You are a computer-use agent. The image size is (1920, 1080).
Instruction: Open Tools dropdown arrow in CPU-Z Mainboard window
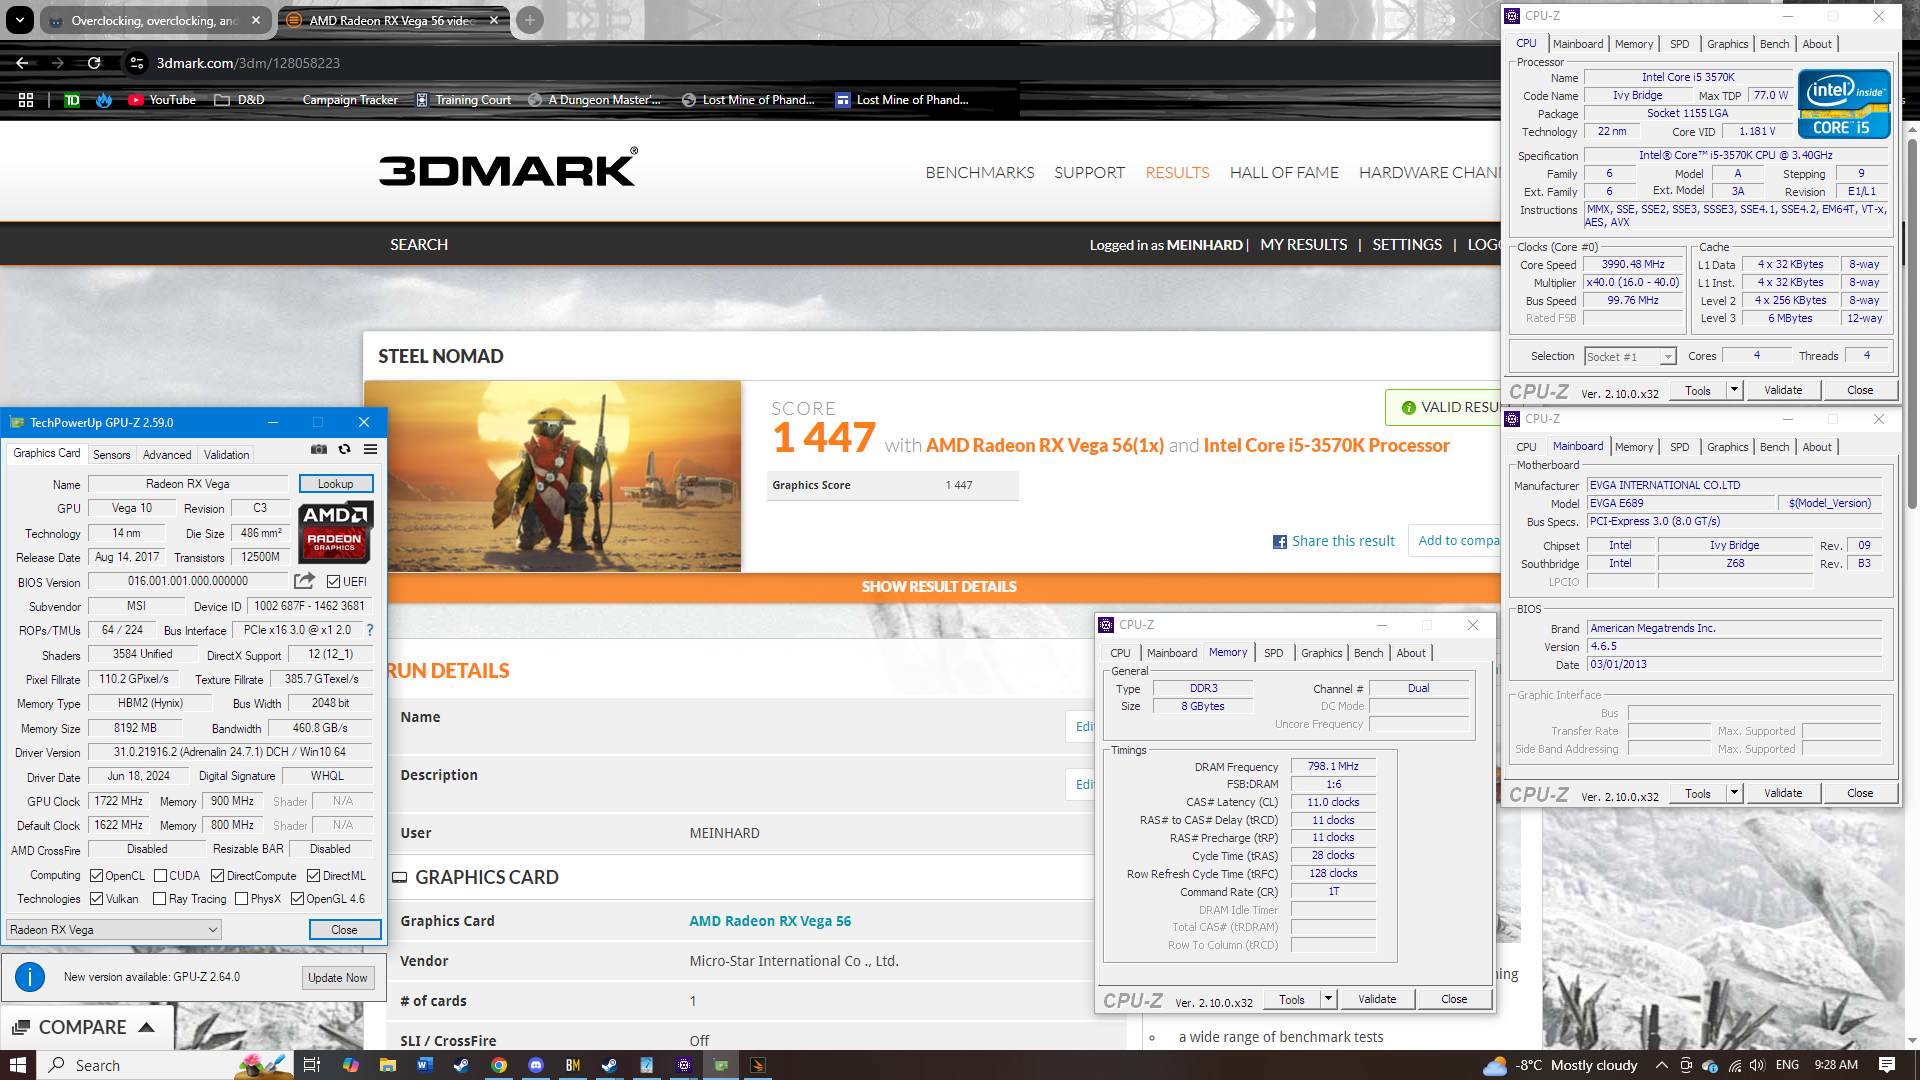click(x=1735, y=793)
